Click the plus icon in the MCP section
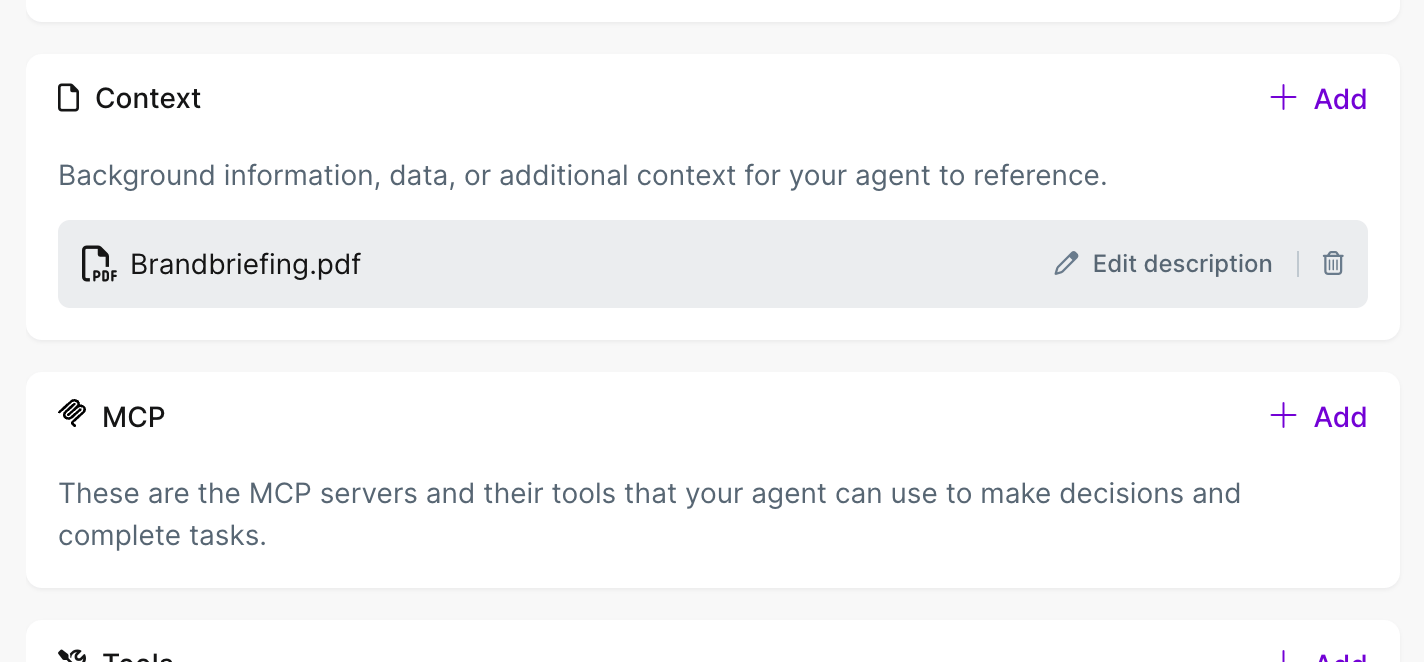 pyautogui.click(x=1283, y=416)
